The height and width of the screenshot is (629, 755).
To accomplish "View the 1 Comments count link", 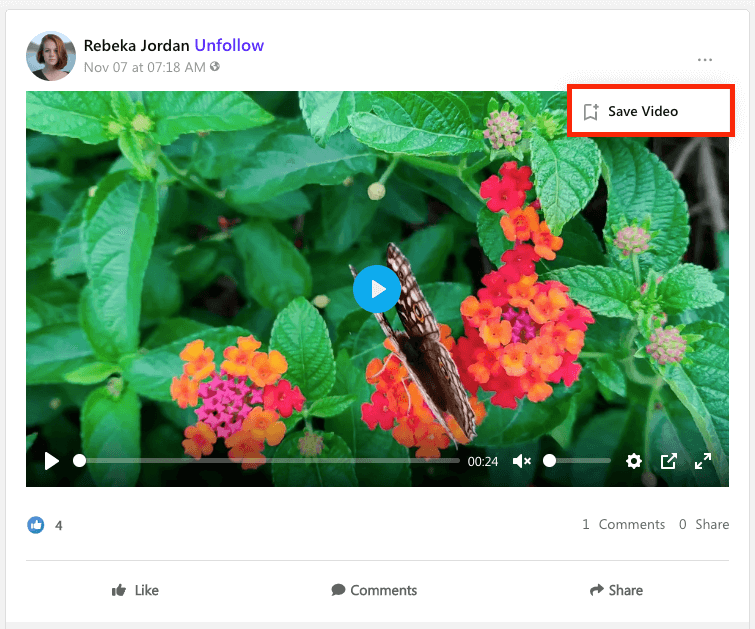I will coord(623,524).
